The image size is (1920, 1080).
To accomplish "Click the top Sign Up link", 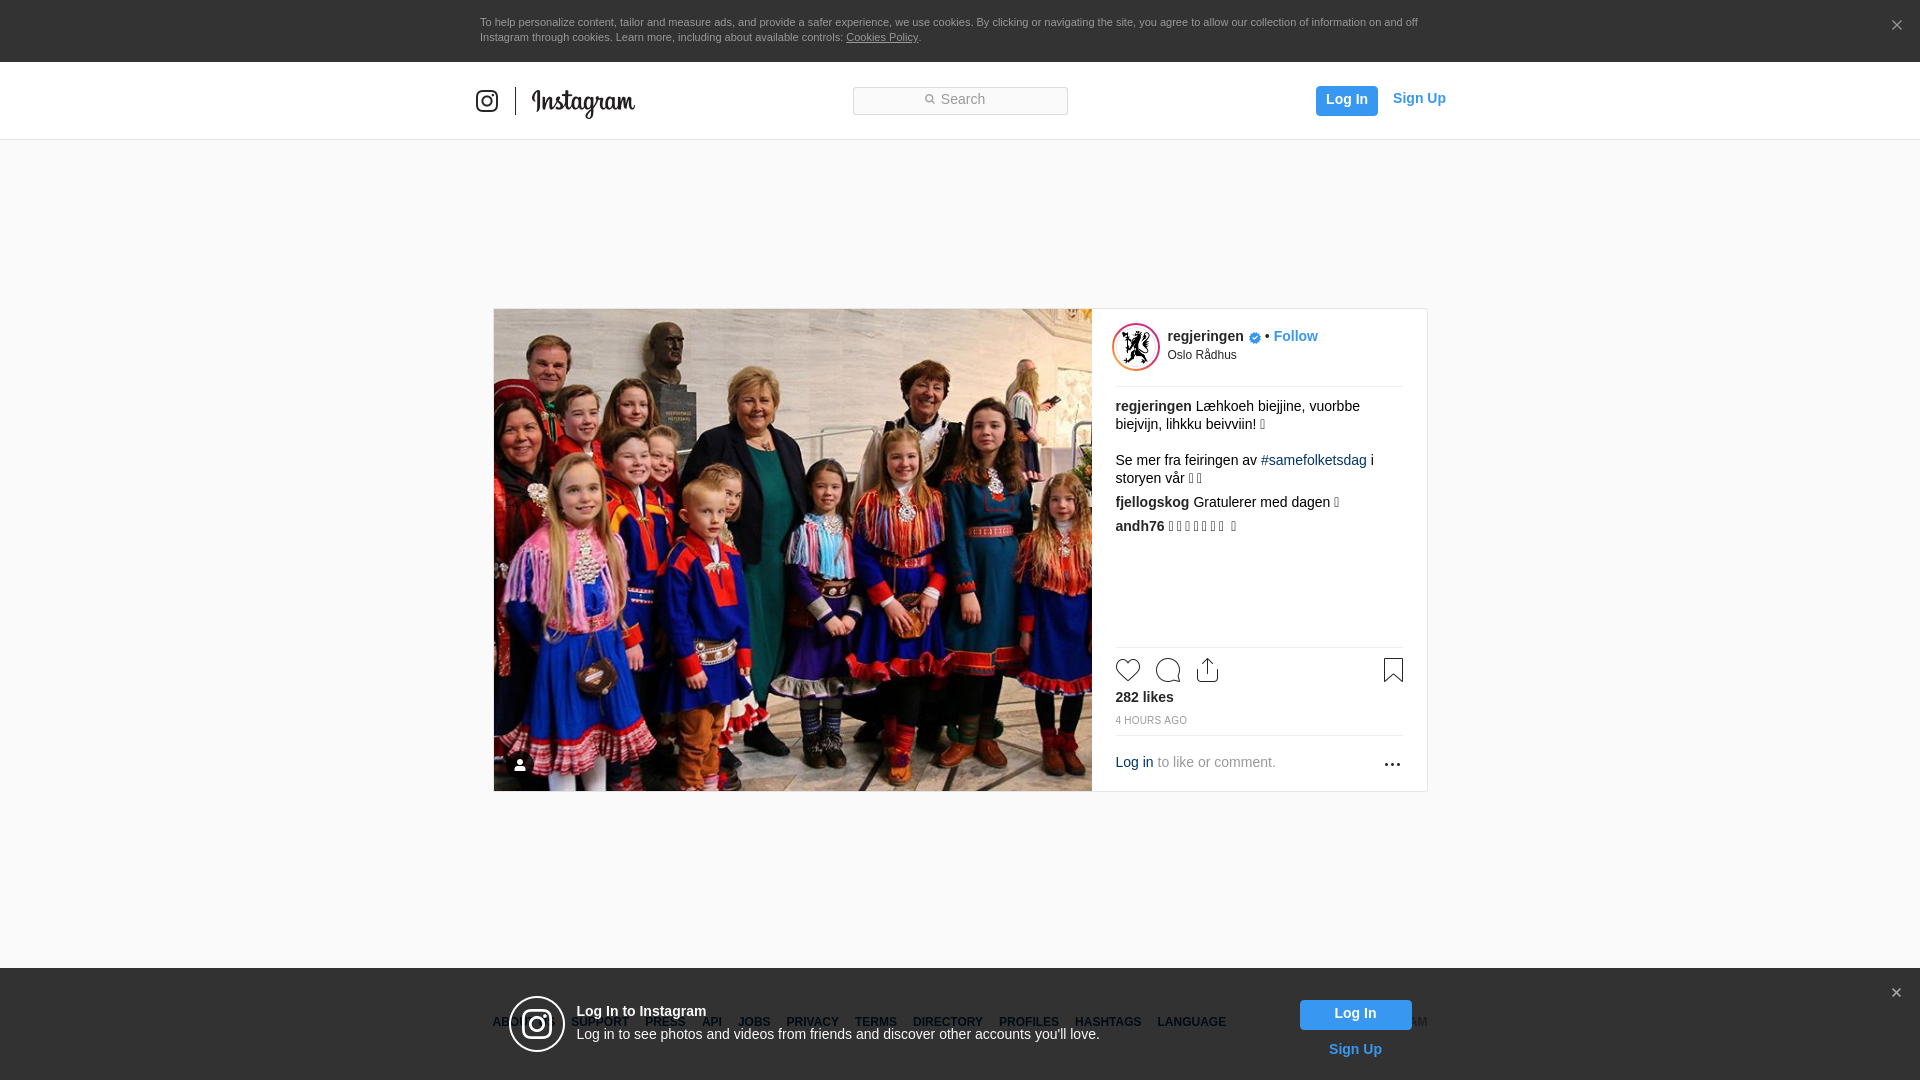I will tap(1419, 98).
